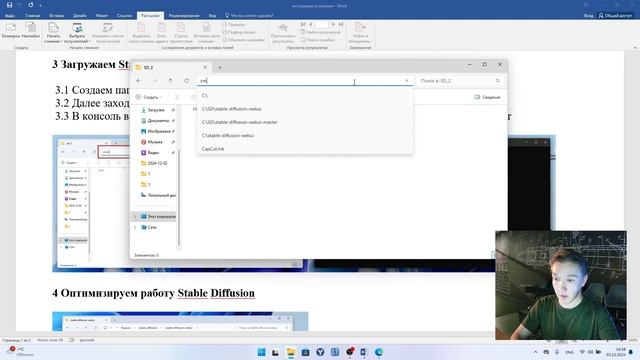Open the Файл tab in Word
This screenshot has height=360, width=640.
(10, 16)
